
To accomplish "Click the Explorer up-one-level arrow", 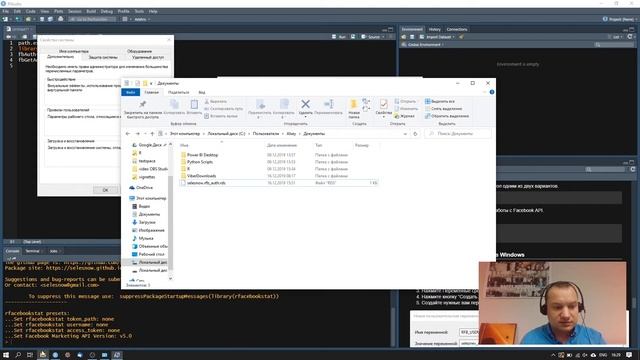I will (152, 134).
